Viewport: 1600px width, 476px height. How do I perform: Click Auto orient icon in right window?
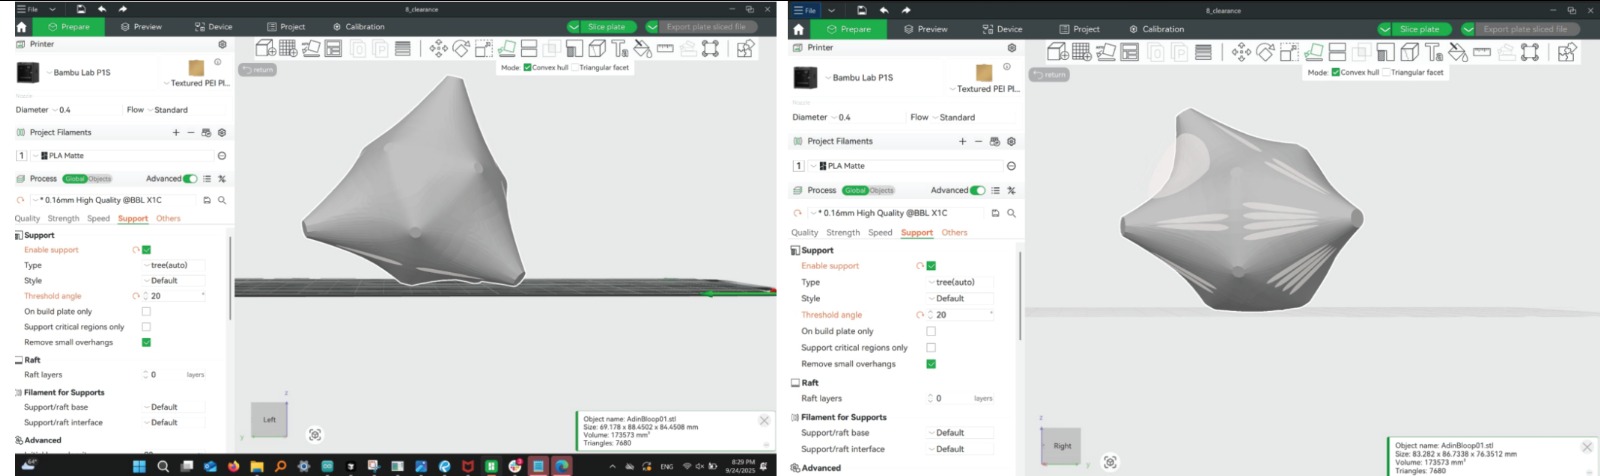[1106, 53]
